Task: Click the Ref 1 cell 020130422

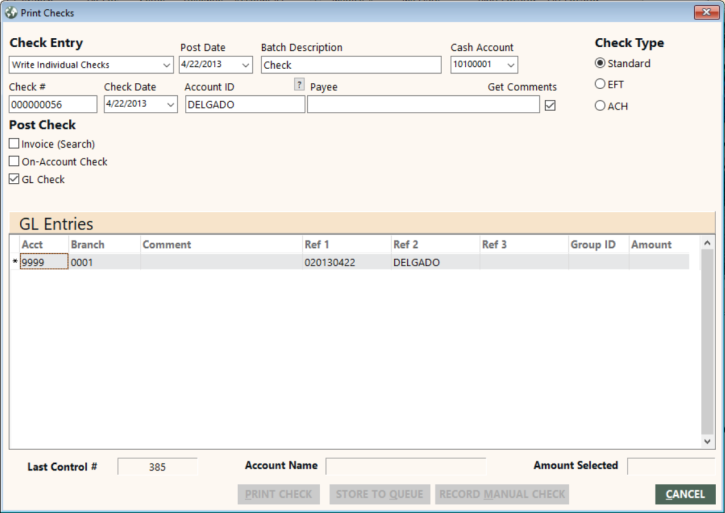Action: pyautogui.click(x=346, y=262)
